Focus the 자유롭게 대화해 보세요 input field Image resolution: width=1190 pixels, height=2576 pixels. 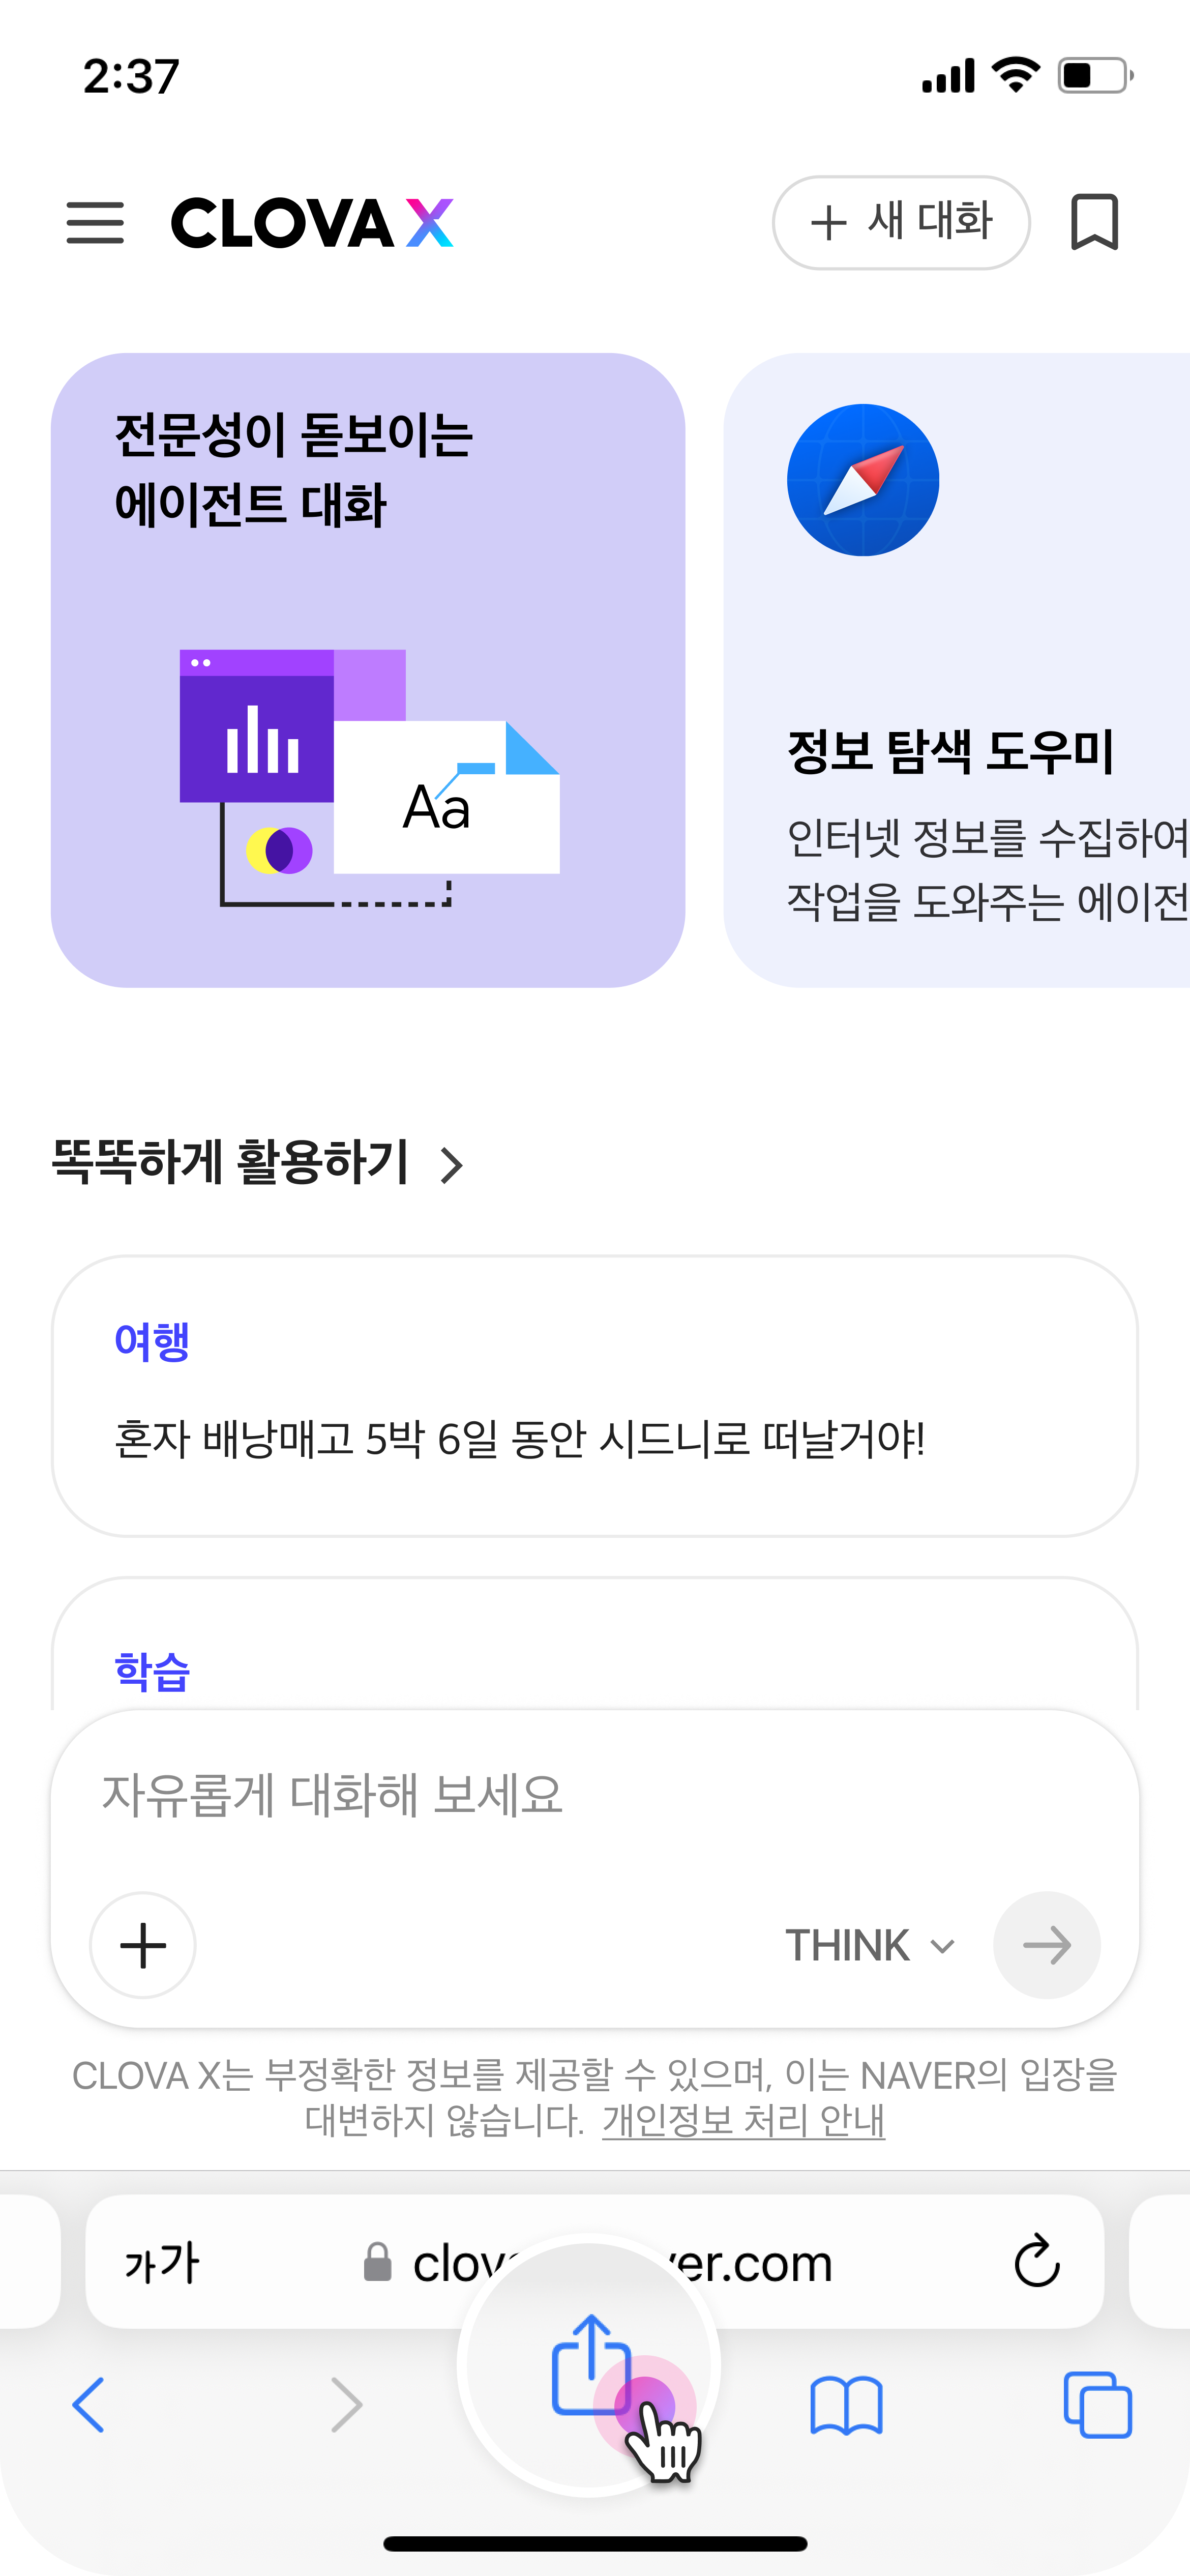click(x=594, y=1795)
